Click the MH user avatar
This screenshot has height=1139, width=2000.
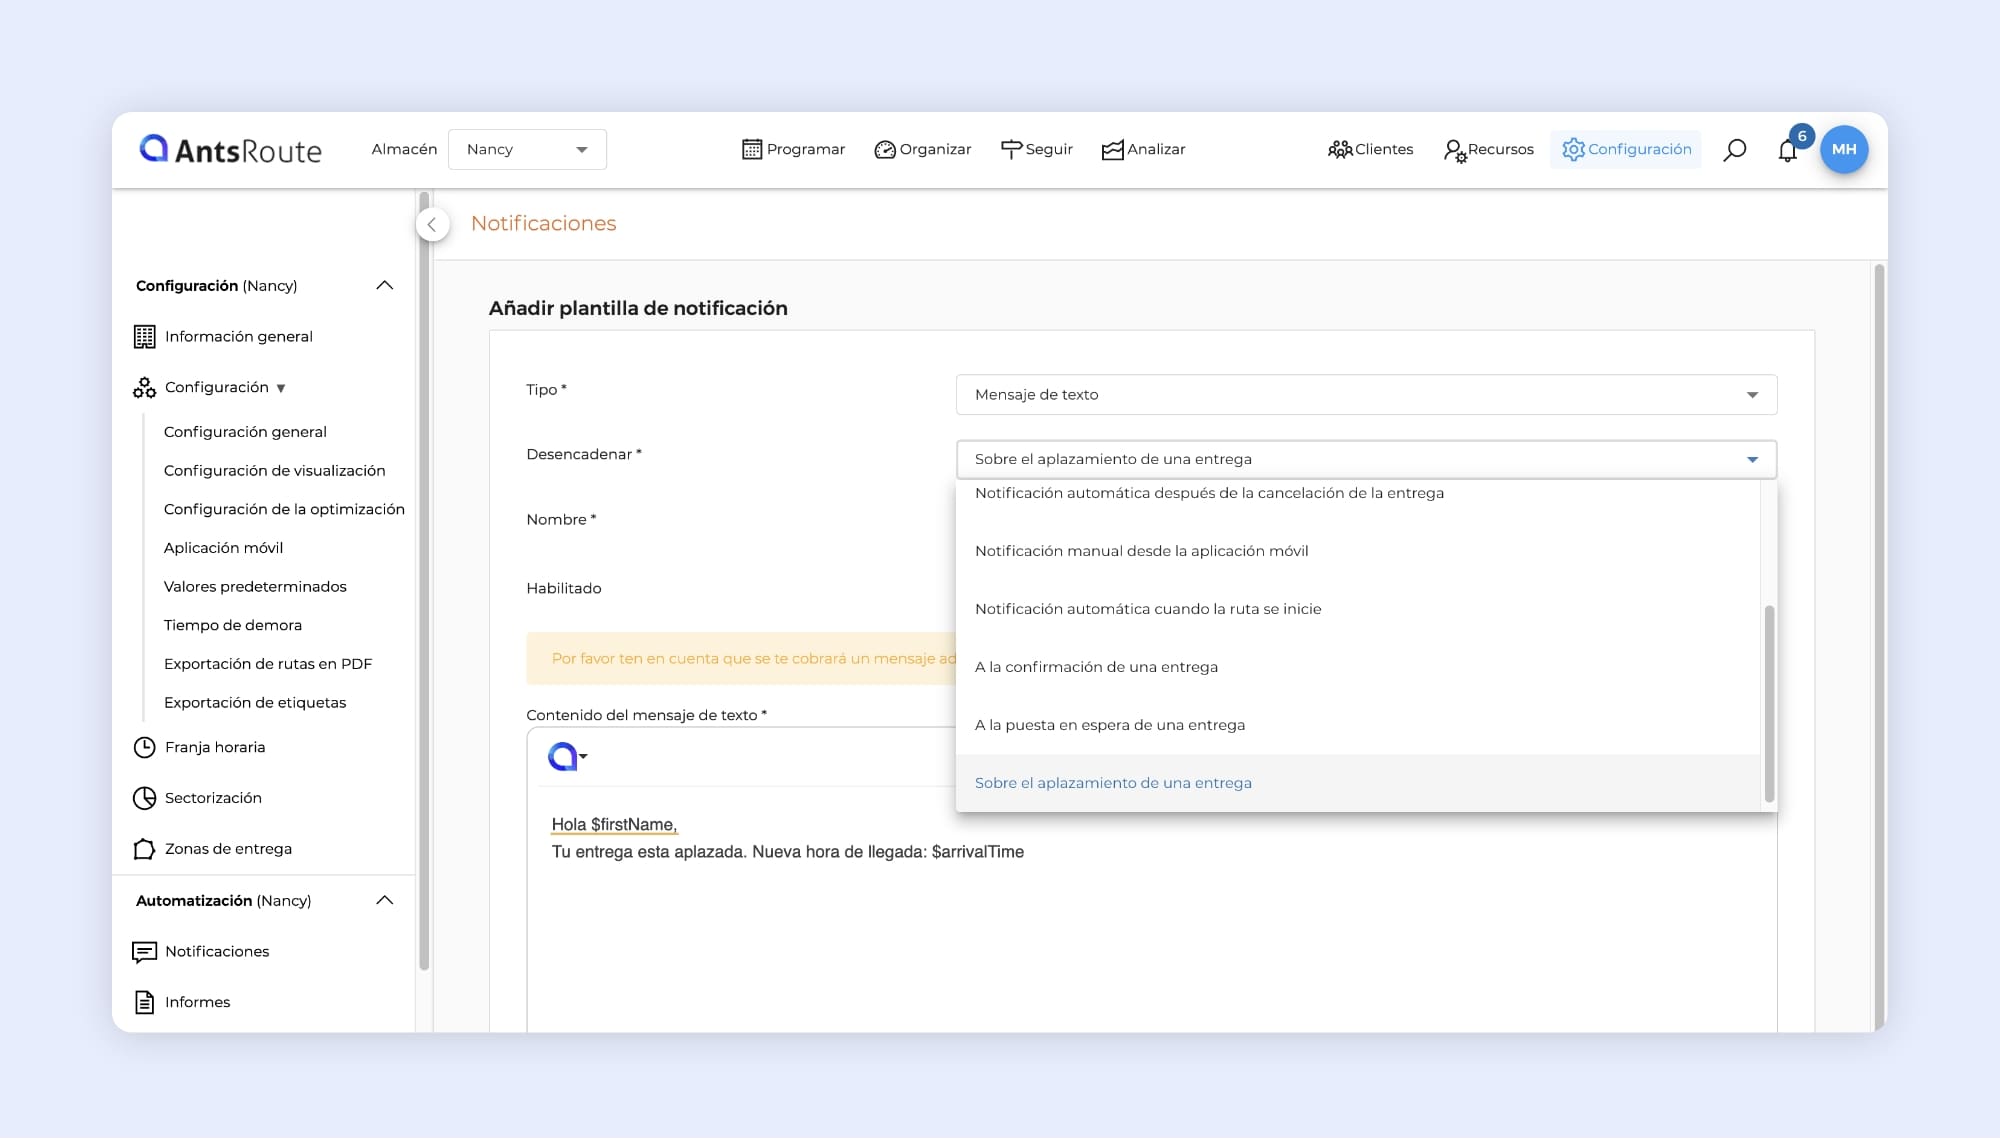[1844, 149]
